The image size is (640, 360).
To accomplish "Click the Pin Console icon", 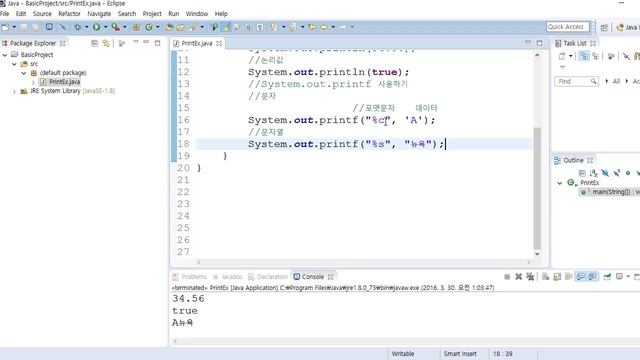I will 607,277.
